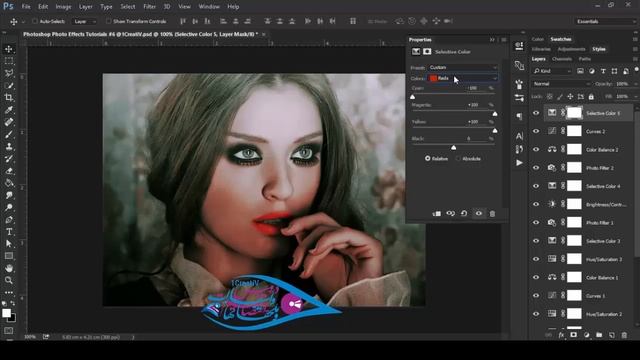Hide the Photo Filter 2 layer
Screen dimensions: 640x360
click(x=536, y=168)
